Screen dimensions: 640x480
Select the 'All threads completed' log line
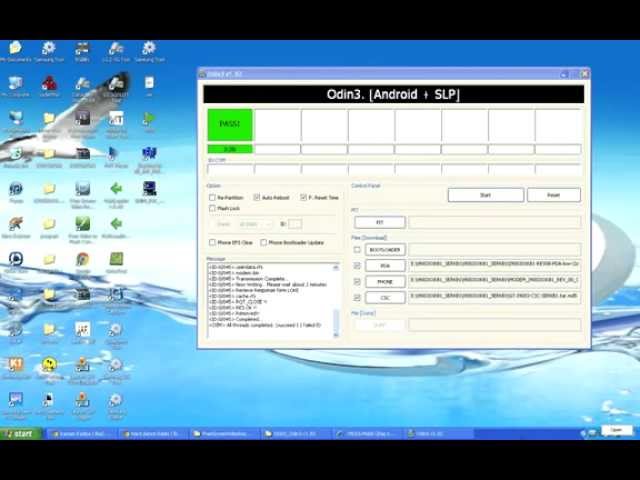tap(265, 325)
